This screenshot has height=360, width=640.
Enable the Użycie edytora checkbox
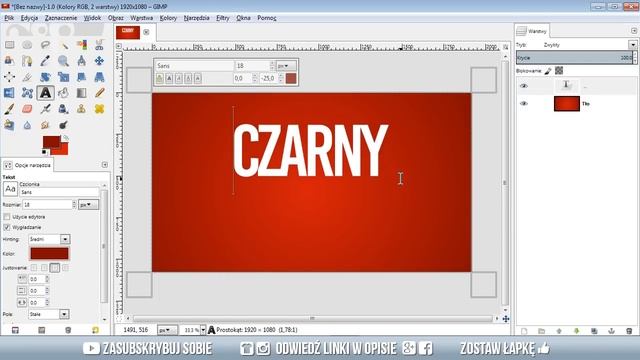click(7, 217)
